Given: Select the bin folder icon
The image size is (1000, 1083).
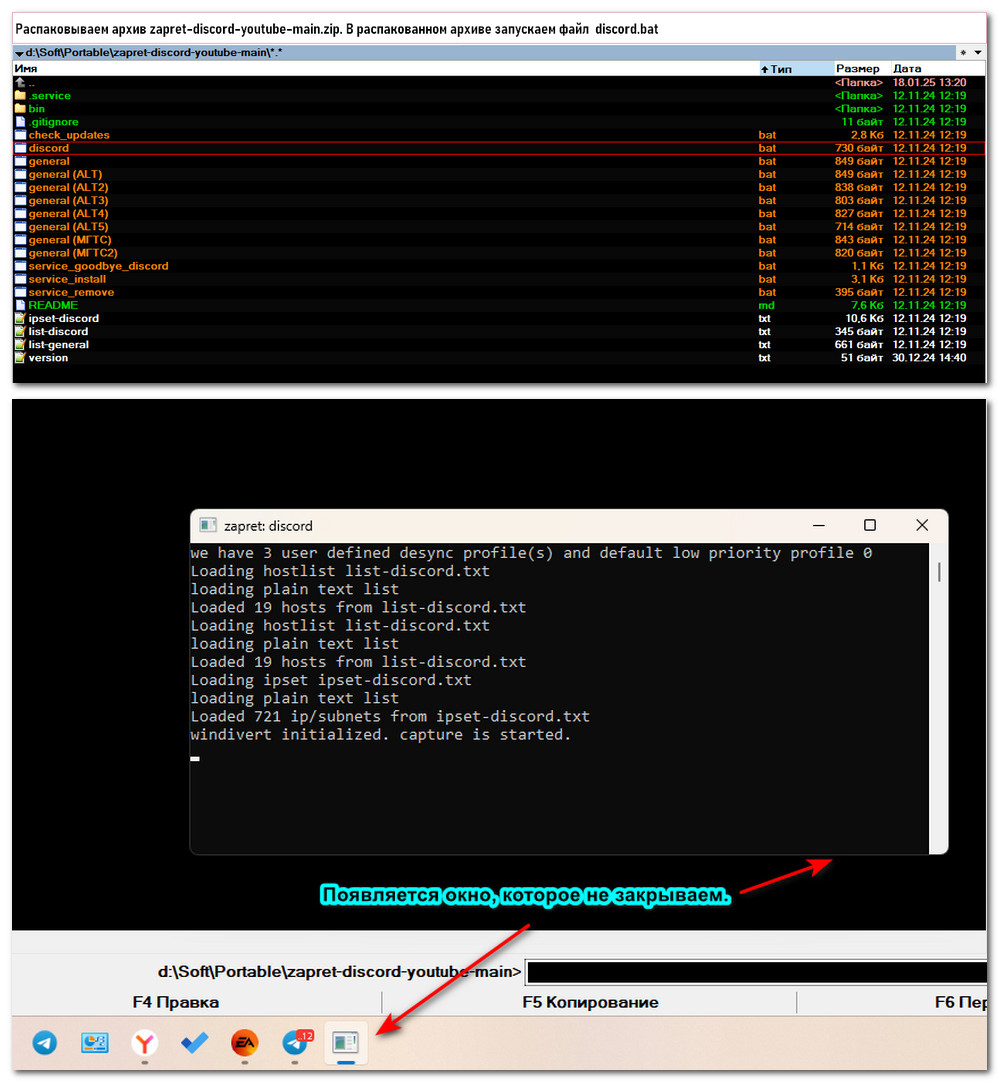Looking at the screenshot, I should pyautogui.click(x=20, y=108).
